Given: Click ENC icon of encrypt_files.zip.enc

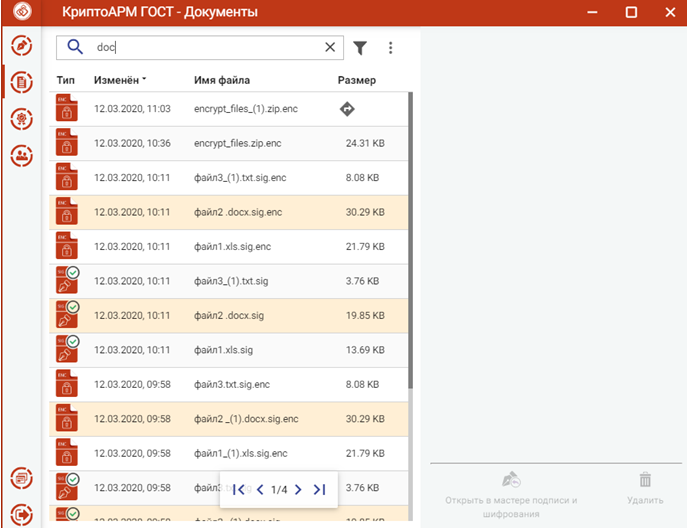Looking at the screenshot, I should click(67, 142).
